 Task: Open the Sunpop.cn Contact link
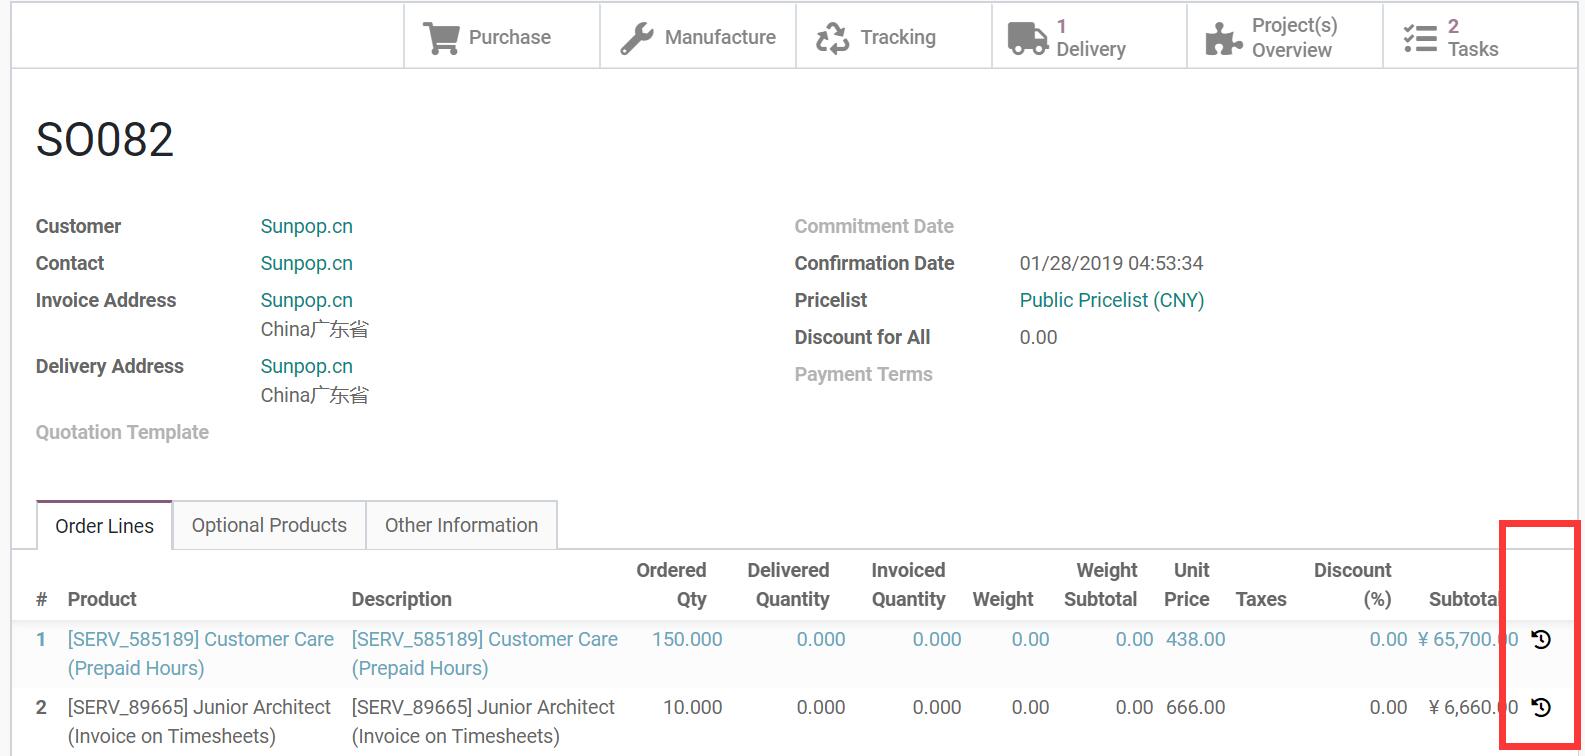coord(306,264)
